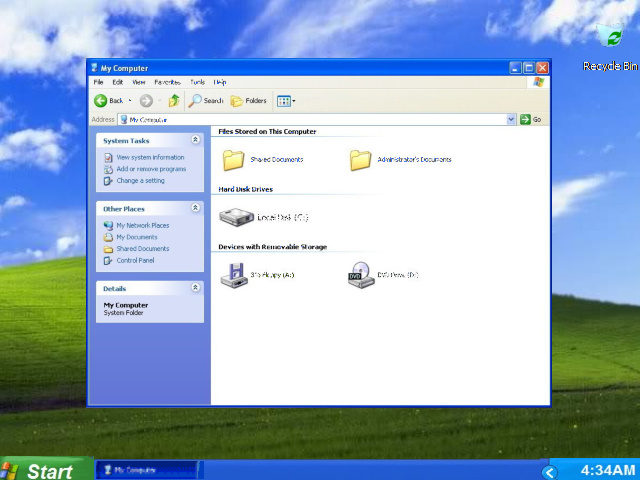The image size is (640, 480).
Task: Open Forward history dropdown arrow
Action: [x=160, y=100]
